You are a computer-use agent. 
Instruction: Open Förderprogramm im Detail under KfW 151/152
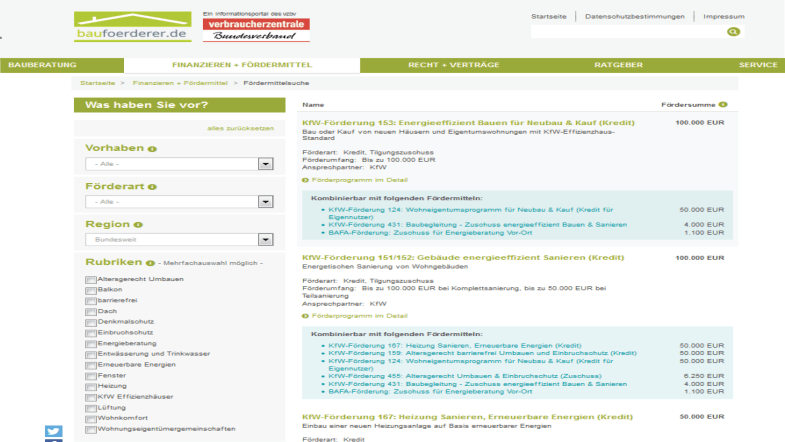359,316
